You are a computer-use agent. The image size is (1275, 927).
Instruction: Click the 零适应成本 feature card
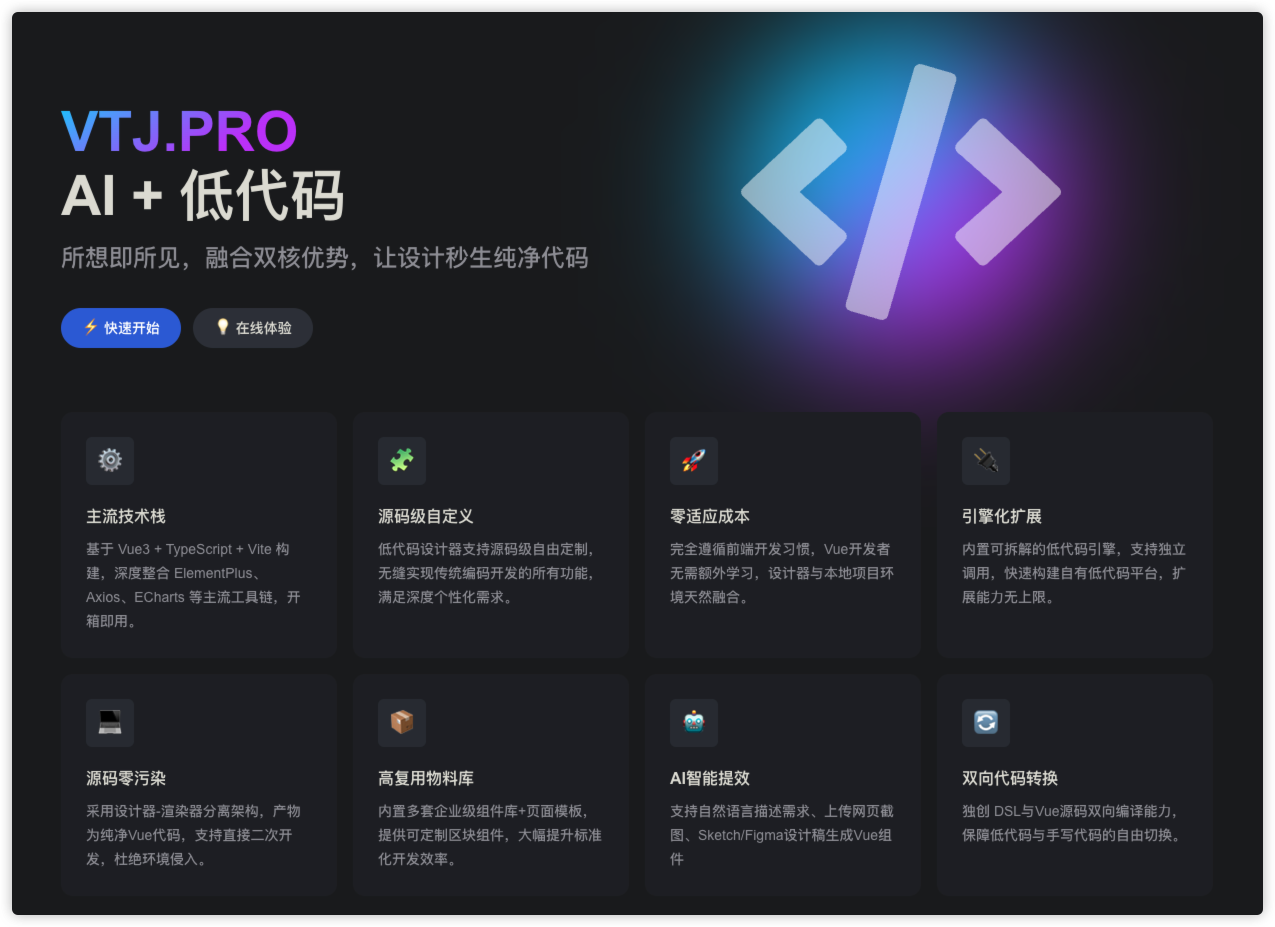tap(783, 533)
